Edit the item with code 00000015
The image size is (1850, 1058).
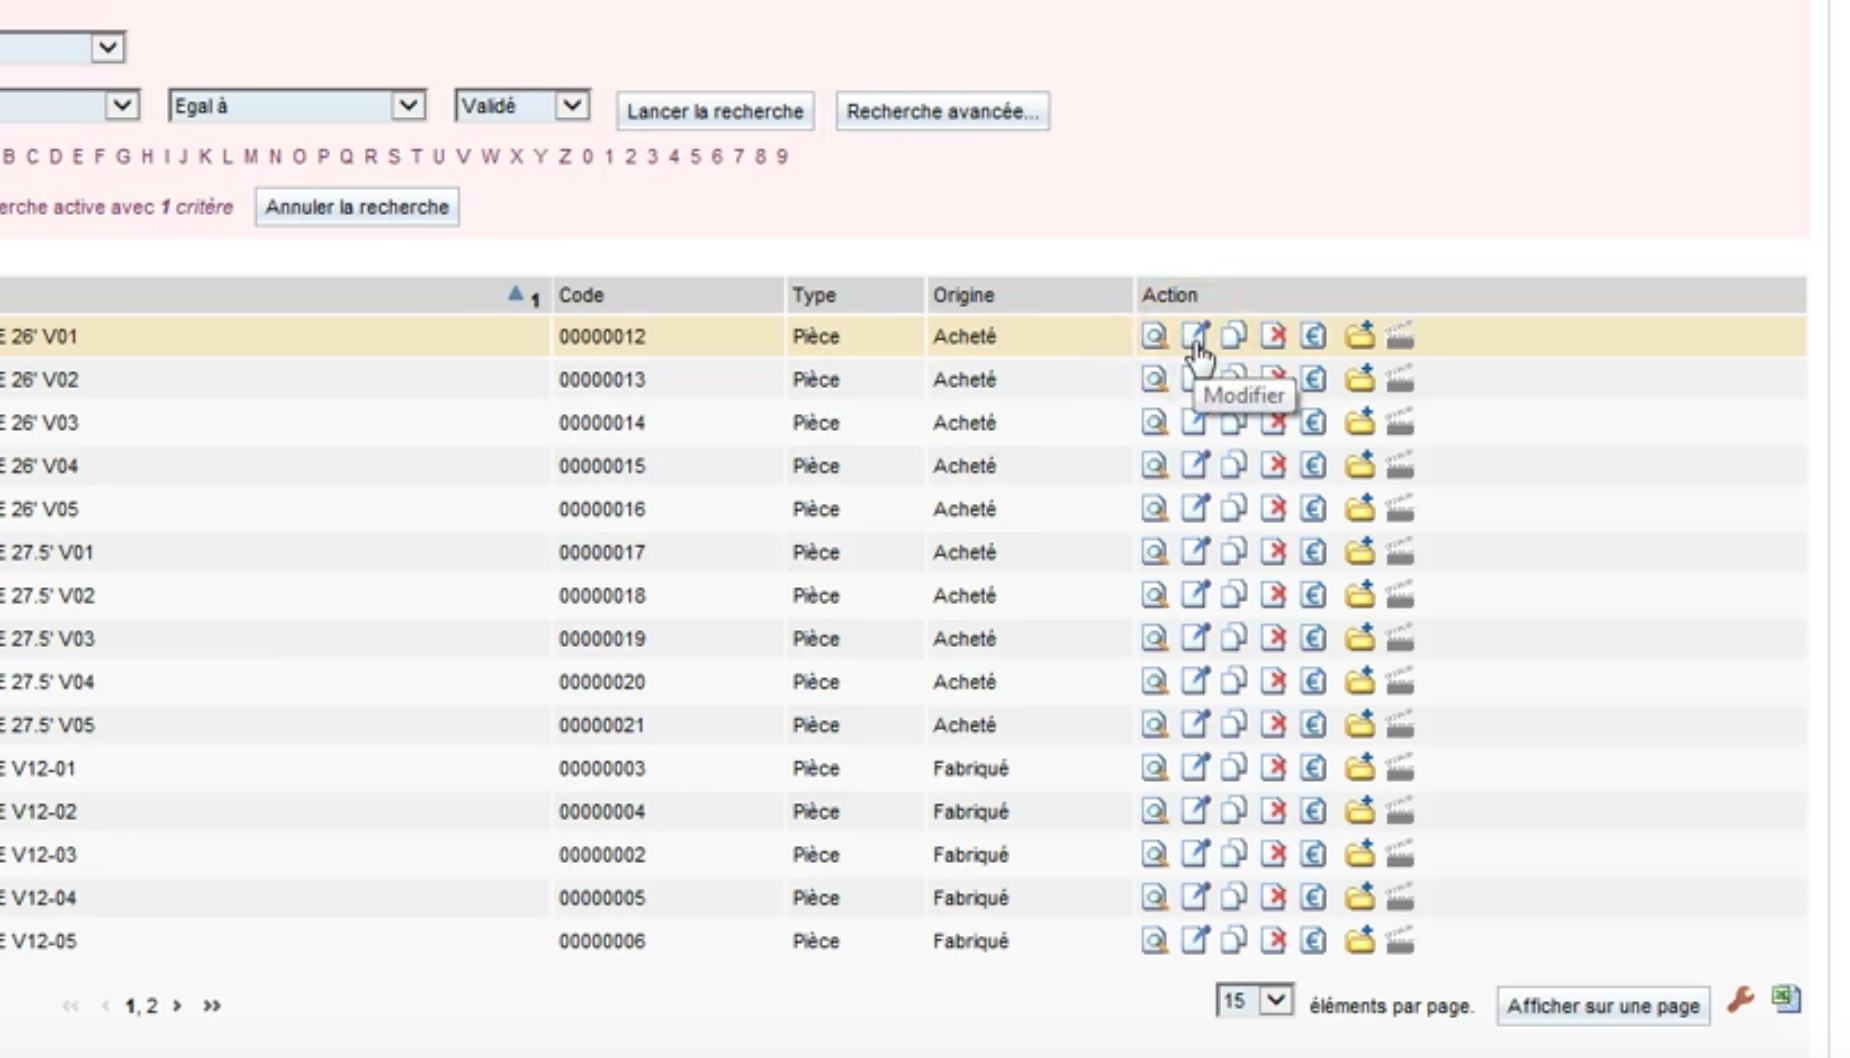pyautogui.click(x=1194, y=465)
